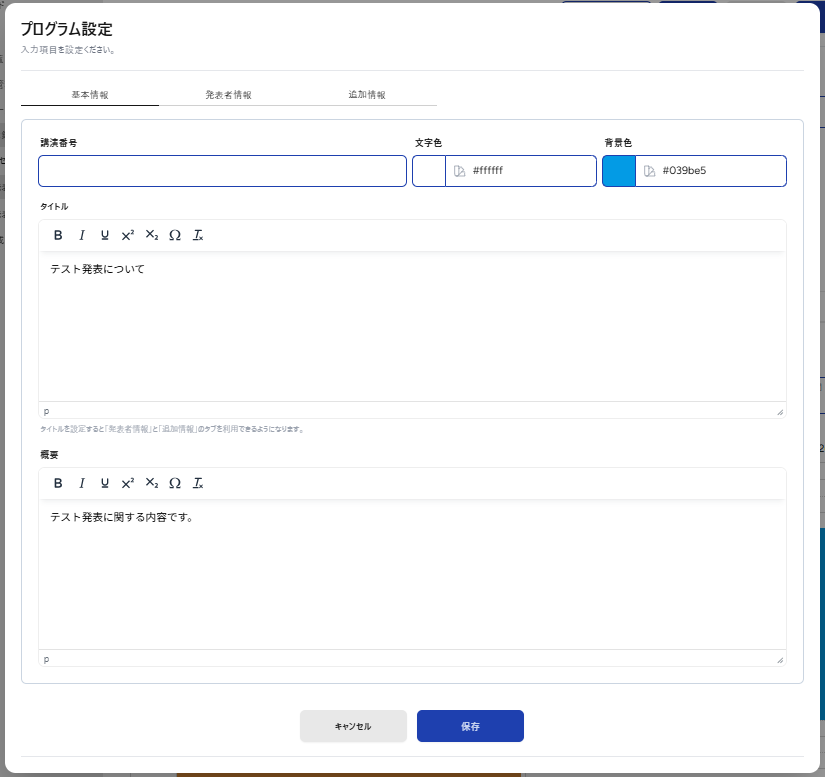This screenshot has width=825, height=777.
Task: Toggle Bold in the タイトル editor toolbar
Action: click(x=58, y=235)
